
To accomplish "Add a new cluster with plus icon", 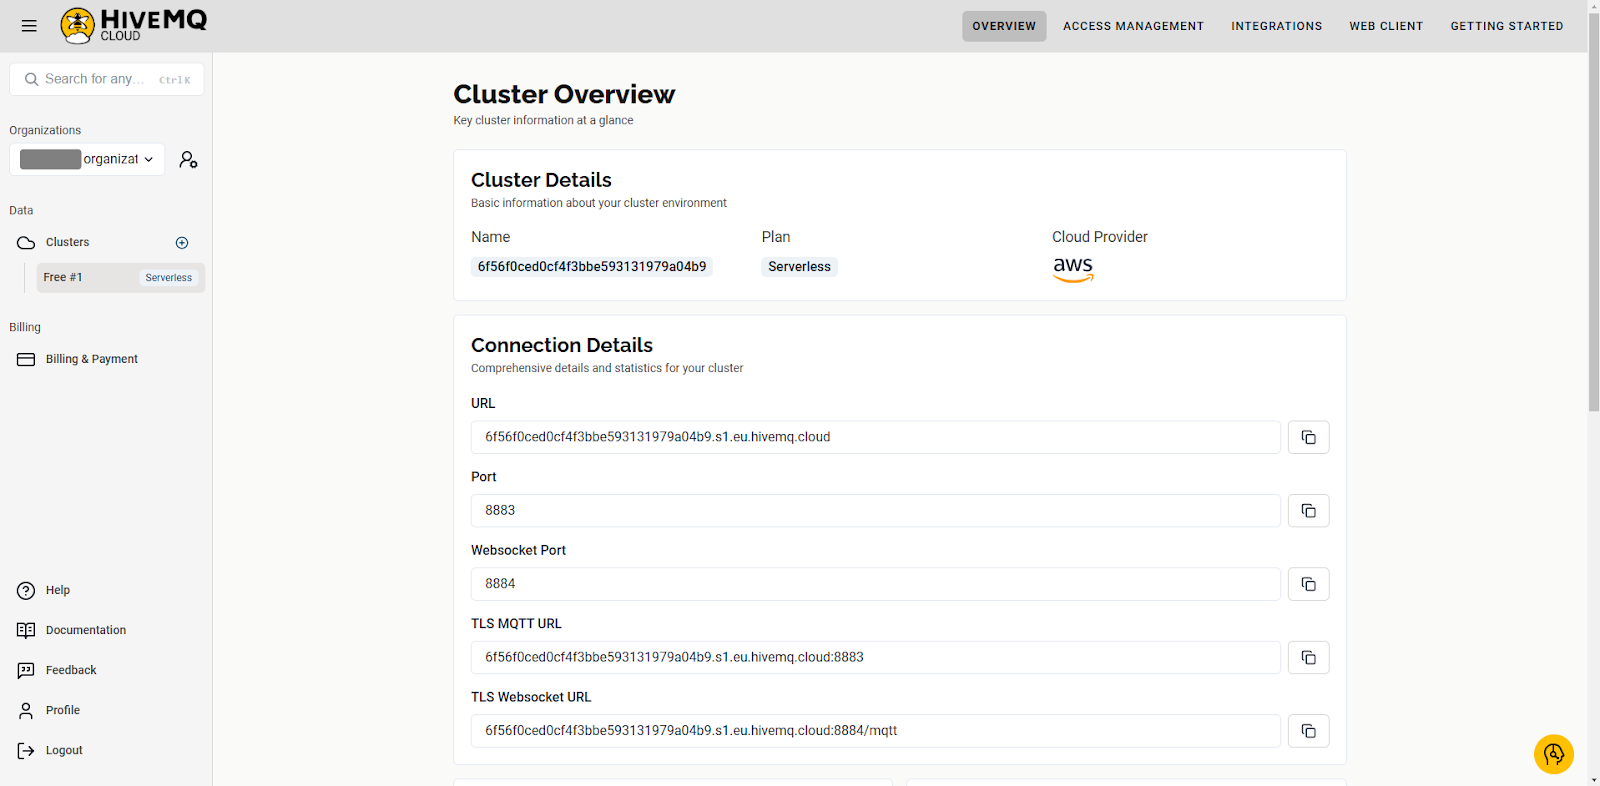I will (182, 243).
